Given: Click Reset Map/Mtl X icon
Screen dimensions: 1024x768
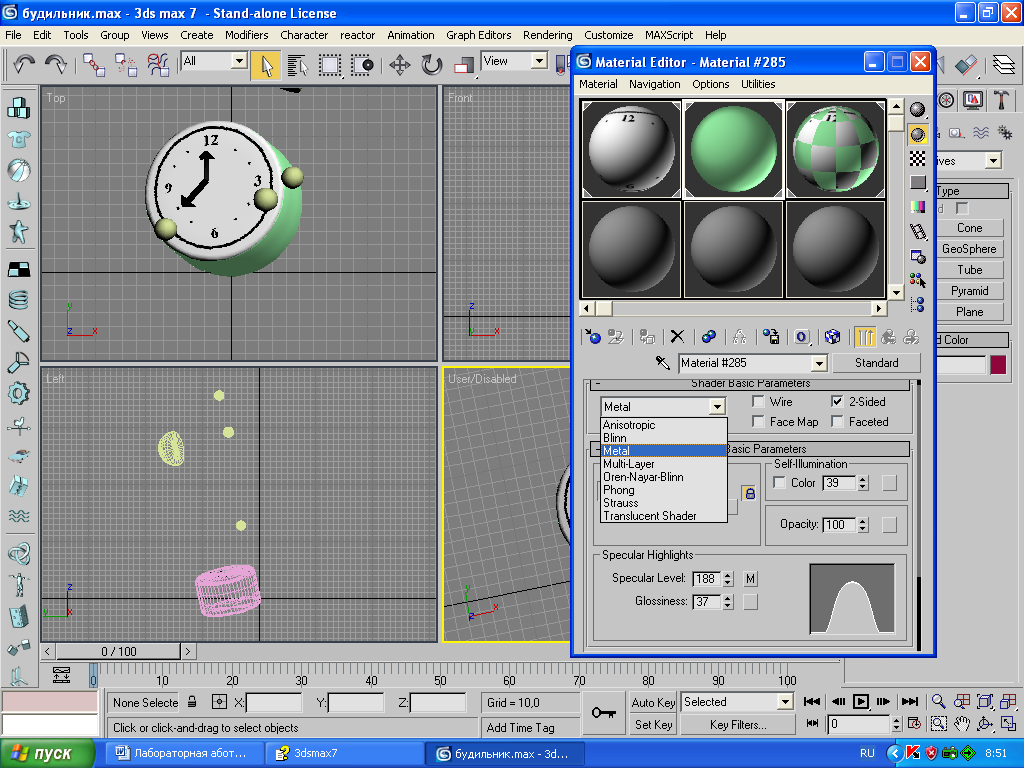Looking at the screenshot, I should pos(677,336).
